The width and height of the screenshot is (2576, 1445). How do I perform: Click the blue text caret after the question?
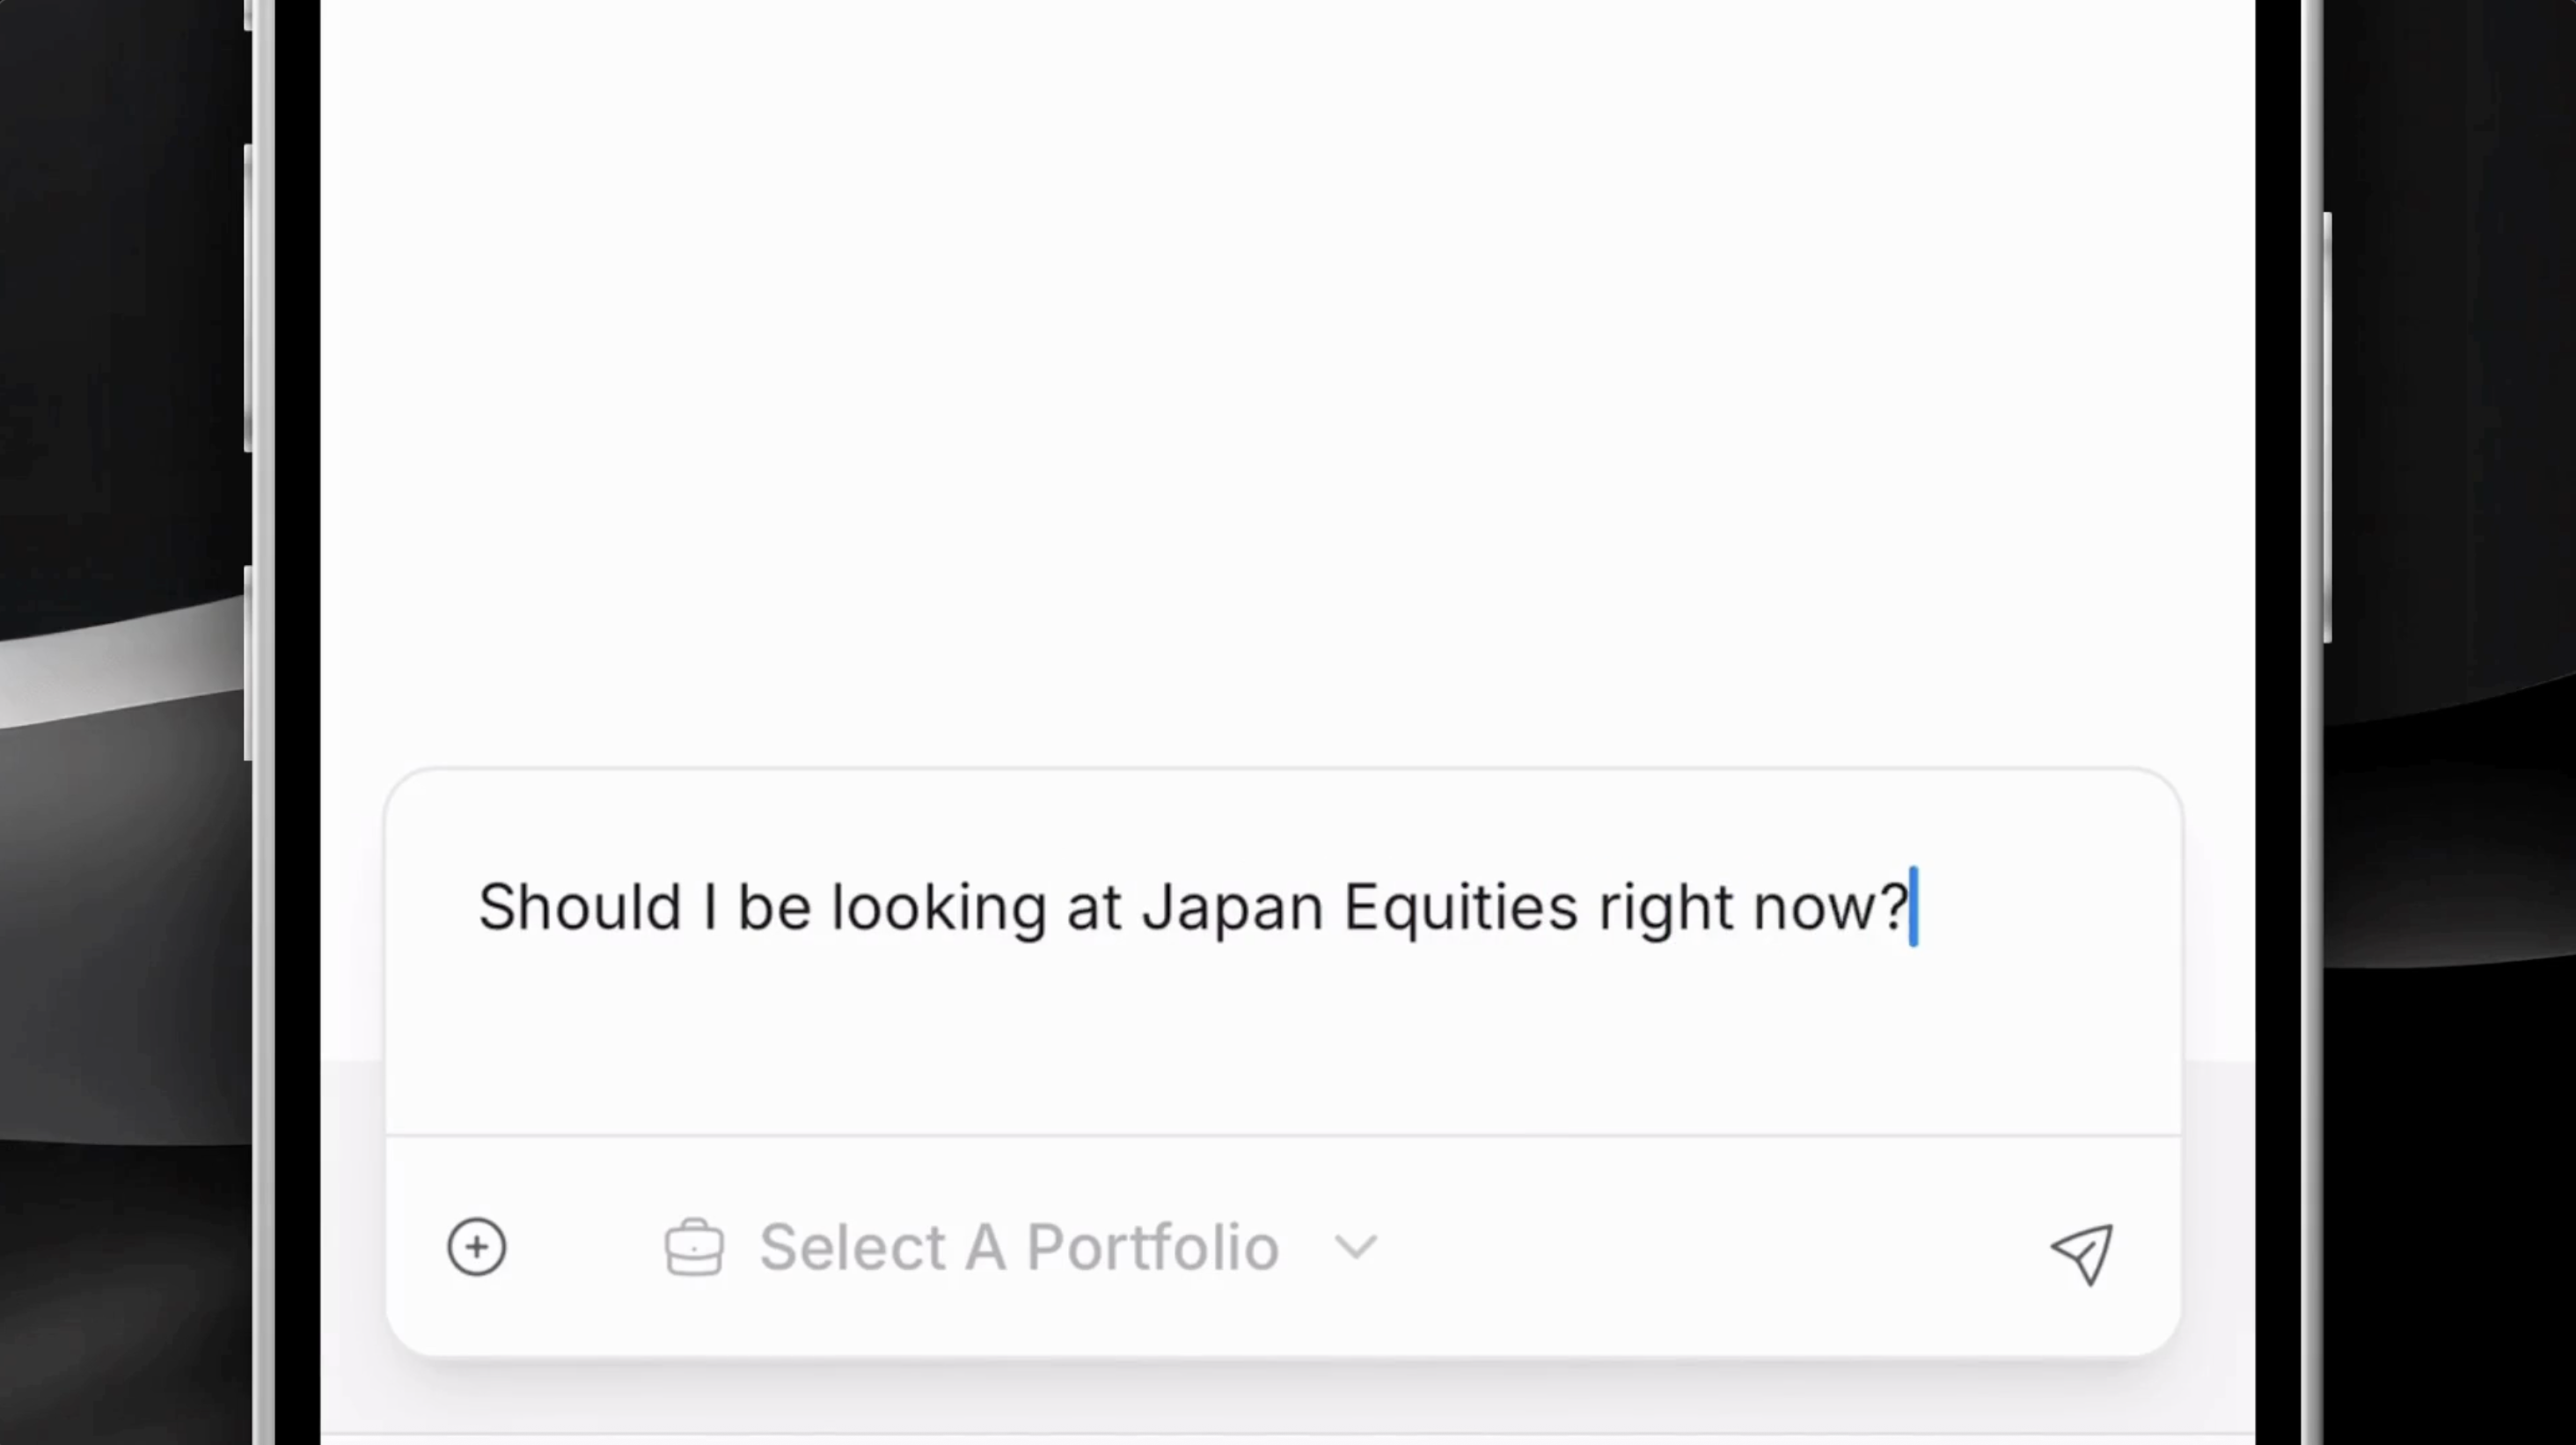tap(1914, 906)
